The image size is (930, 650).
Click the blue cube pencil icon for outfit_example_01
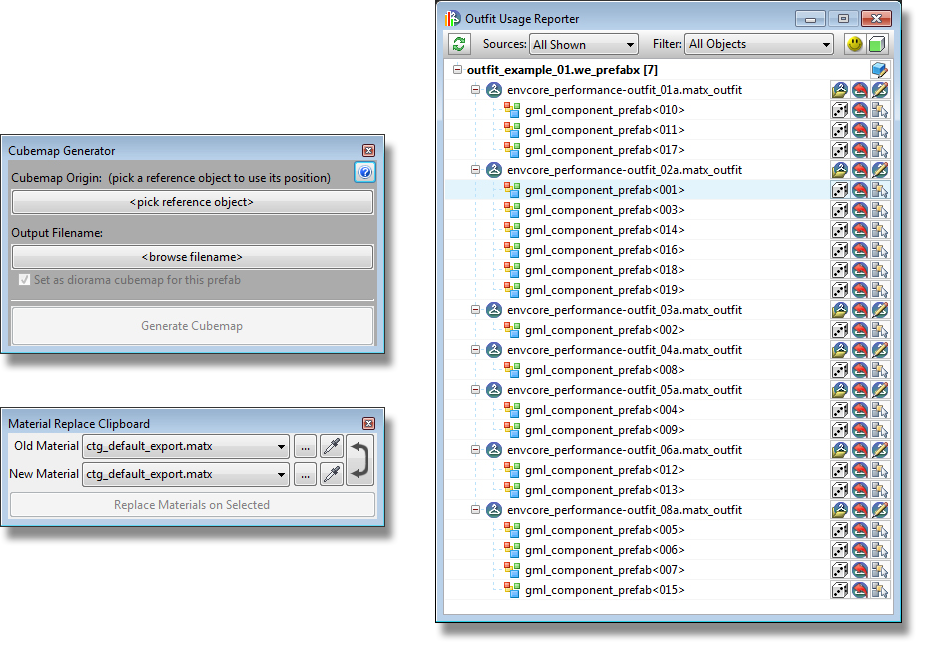[x=880, y=70]
